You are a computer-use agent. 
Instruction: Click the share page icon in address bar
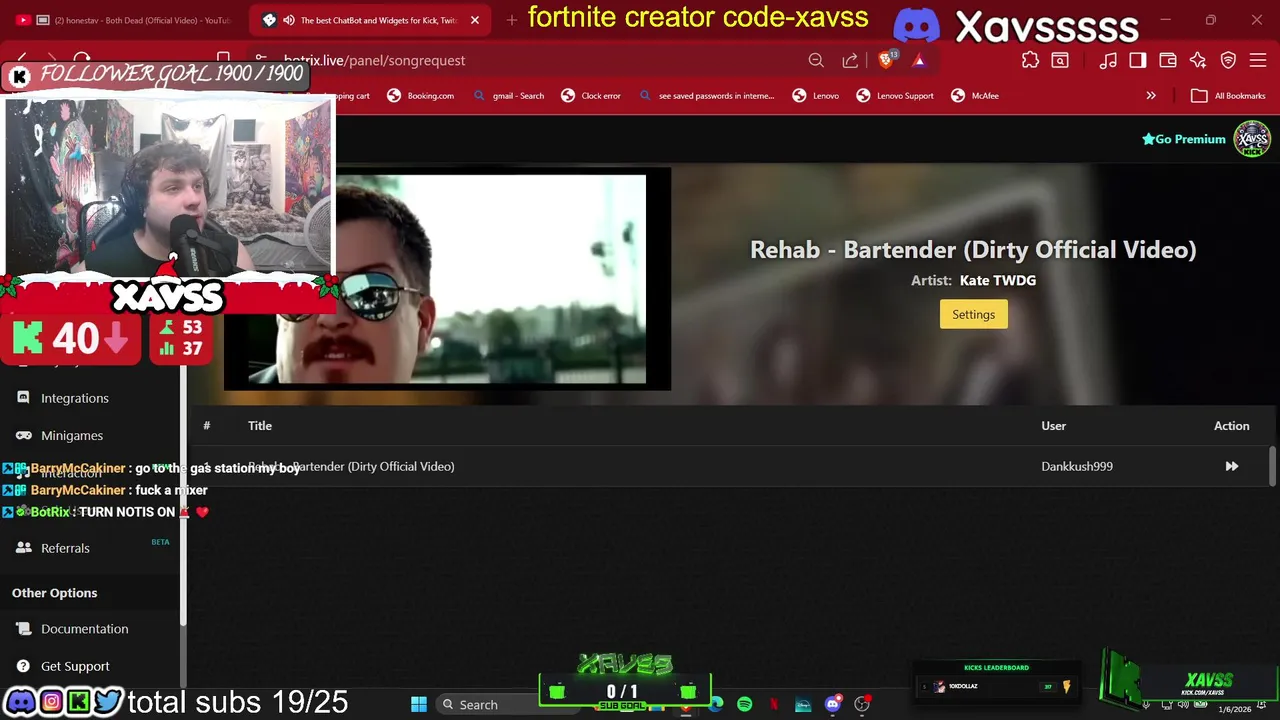(x=850, y=60)
